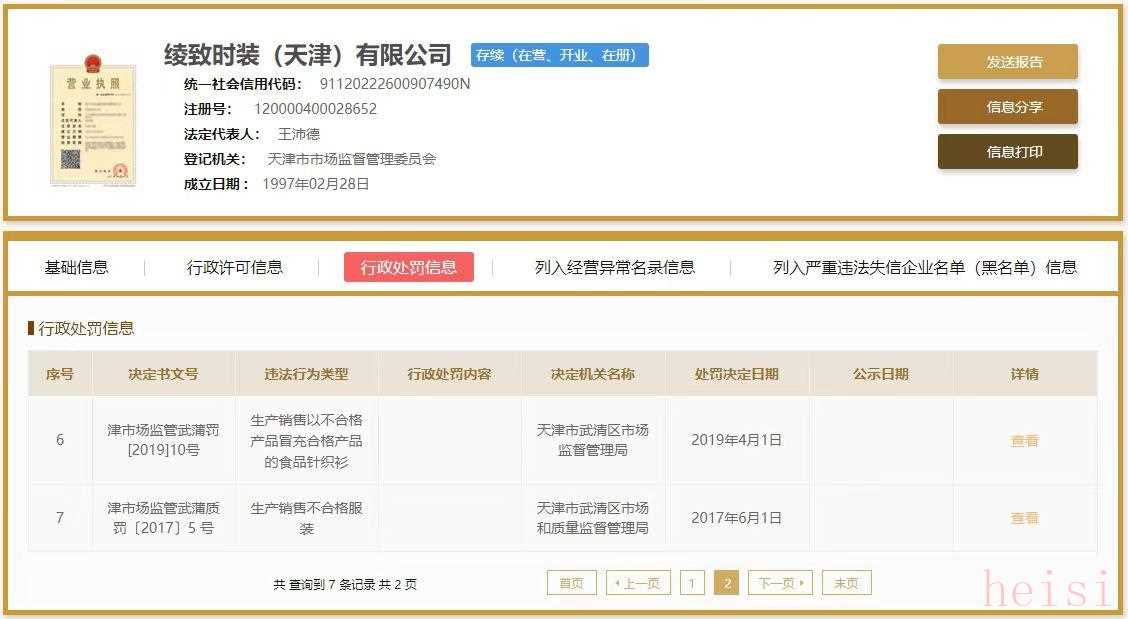Viewport: 1128px width, 619px height.
Task: Click the 存续（在营、开业、在册）status badge
Action: click(559, 55)
